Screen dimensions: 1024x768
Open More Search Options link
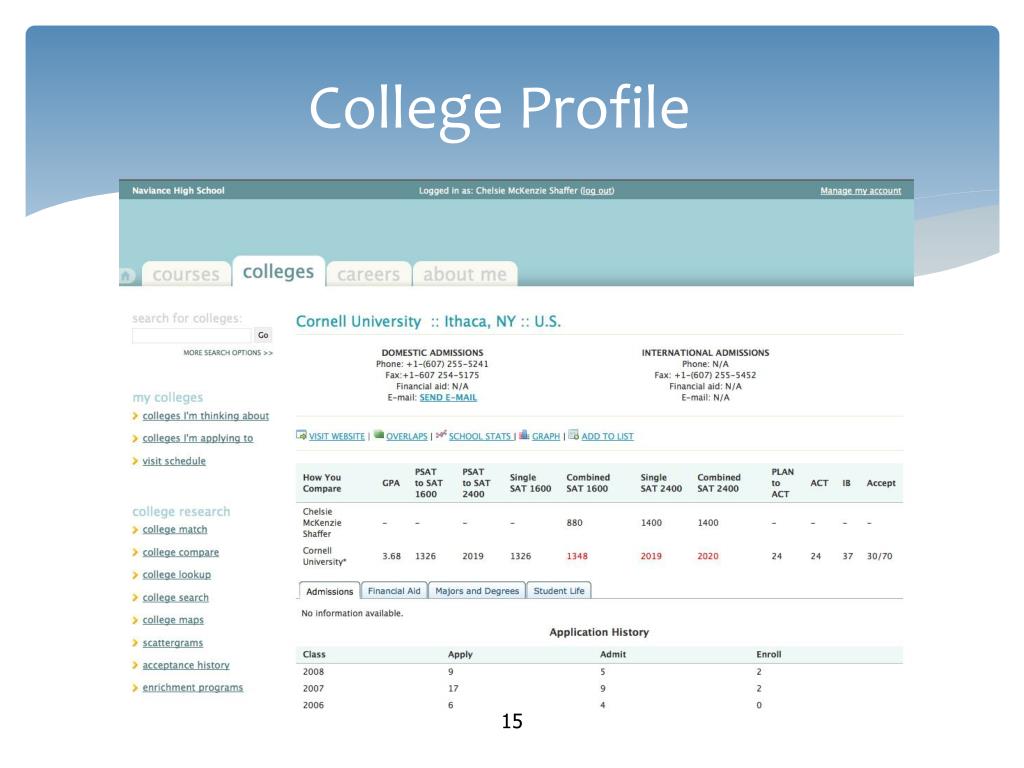(x=228, y=353)
